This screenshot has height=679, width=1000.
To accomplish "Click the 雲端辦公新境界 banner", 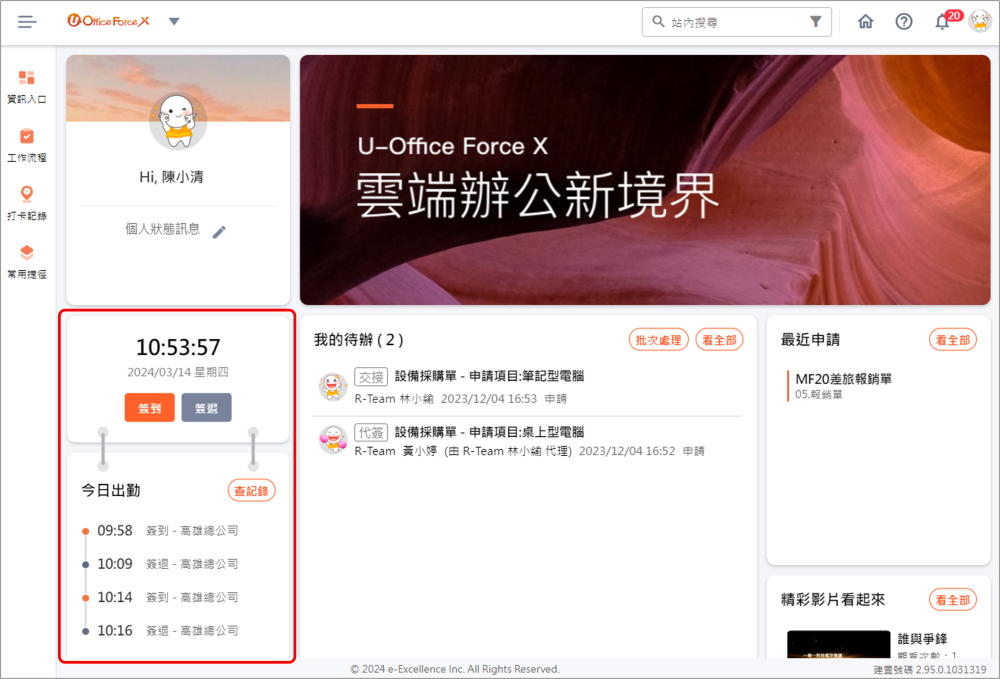I will 645,180.
